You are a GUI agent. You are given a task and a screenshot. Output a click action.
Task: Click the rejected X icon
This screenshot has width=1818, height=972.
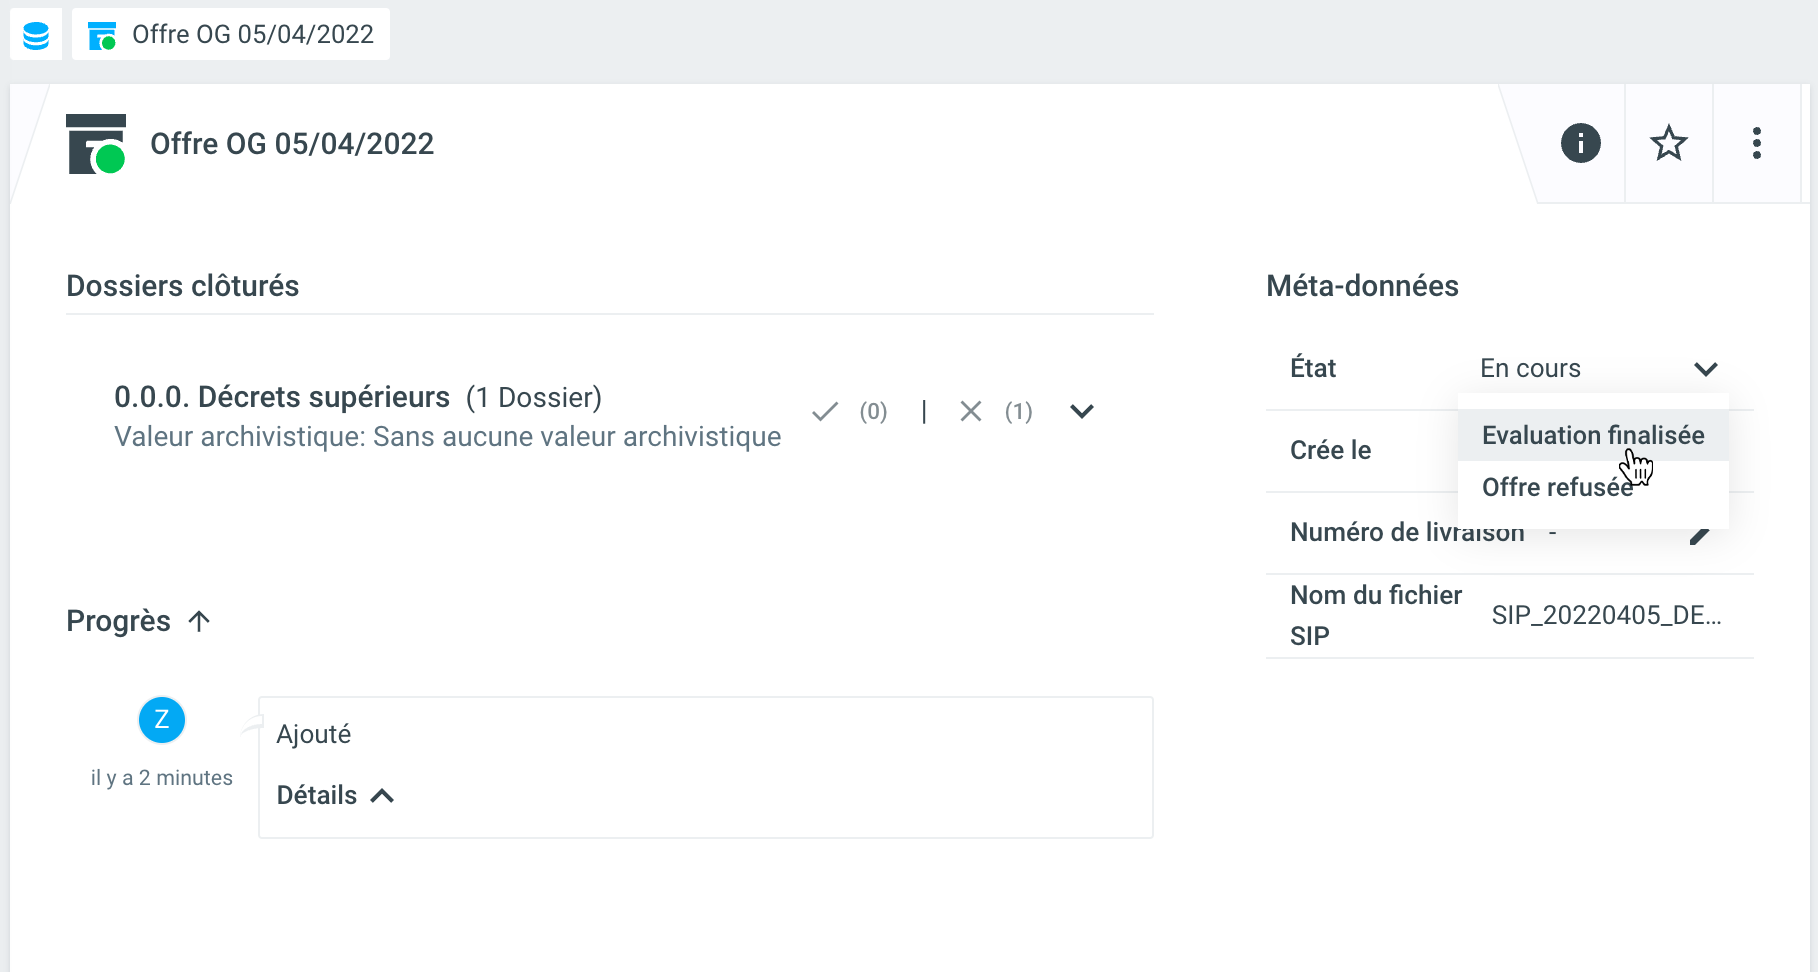tap(970, 412)
